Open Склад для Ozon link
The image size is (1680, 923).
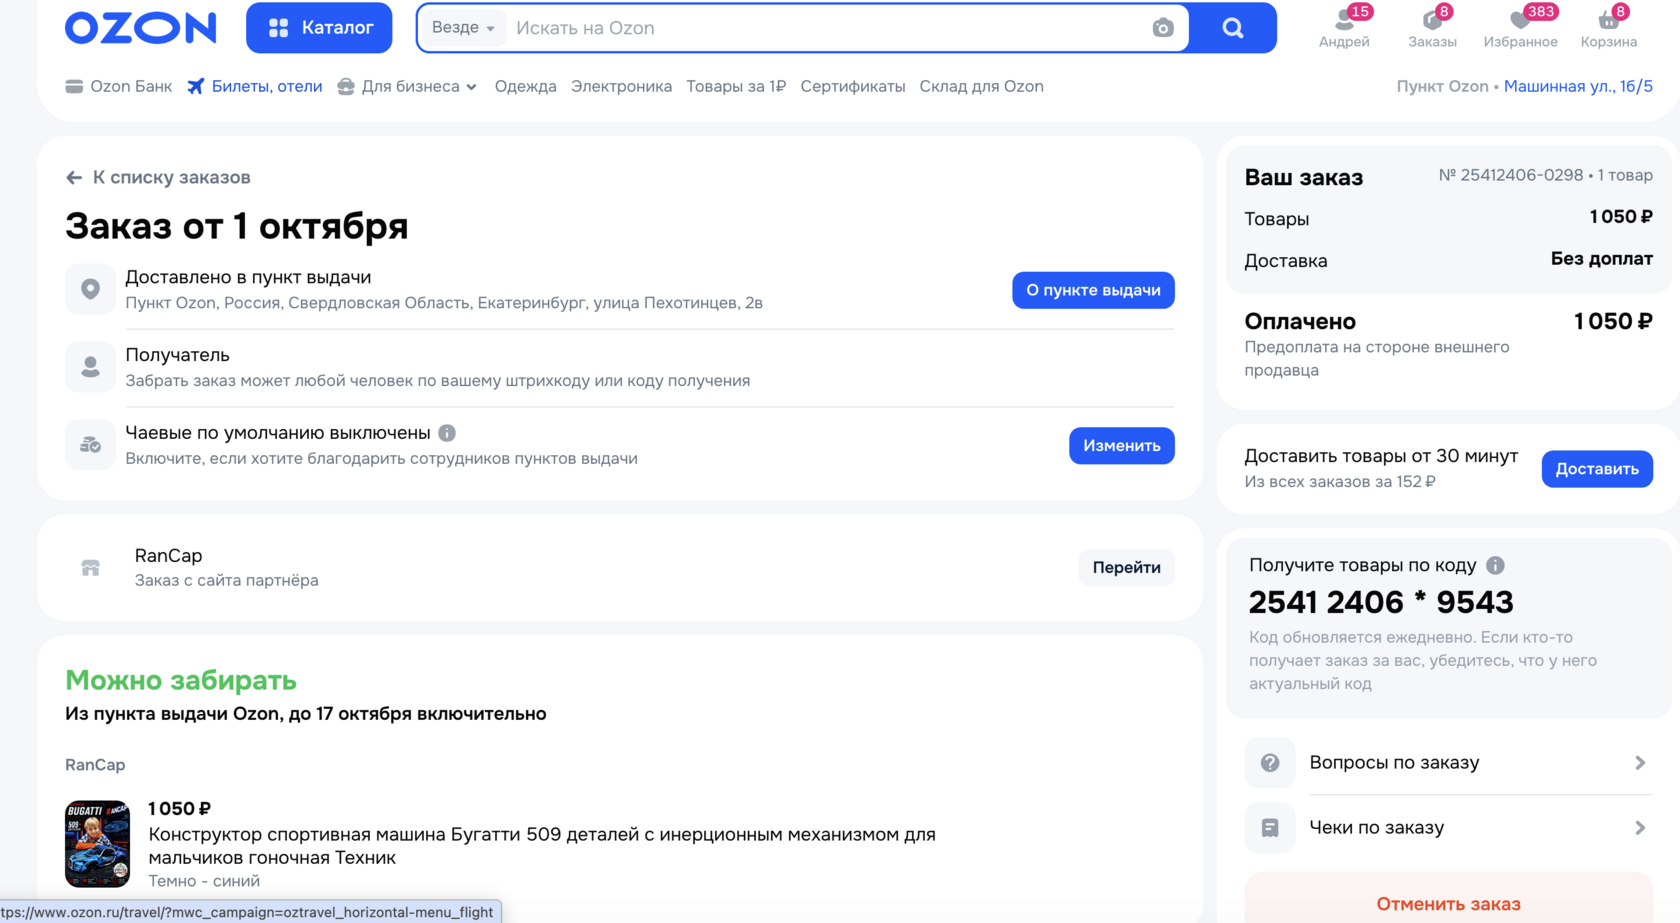tap(981, 86)
